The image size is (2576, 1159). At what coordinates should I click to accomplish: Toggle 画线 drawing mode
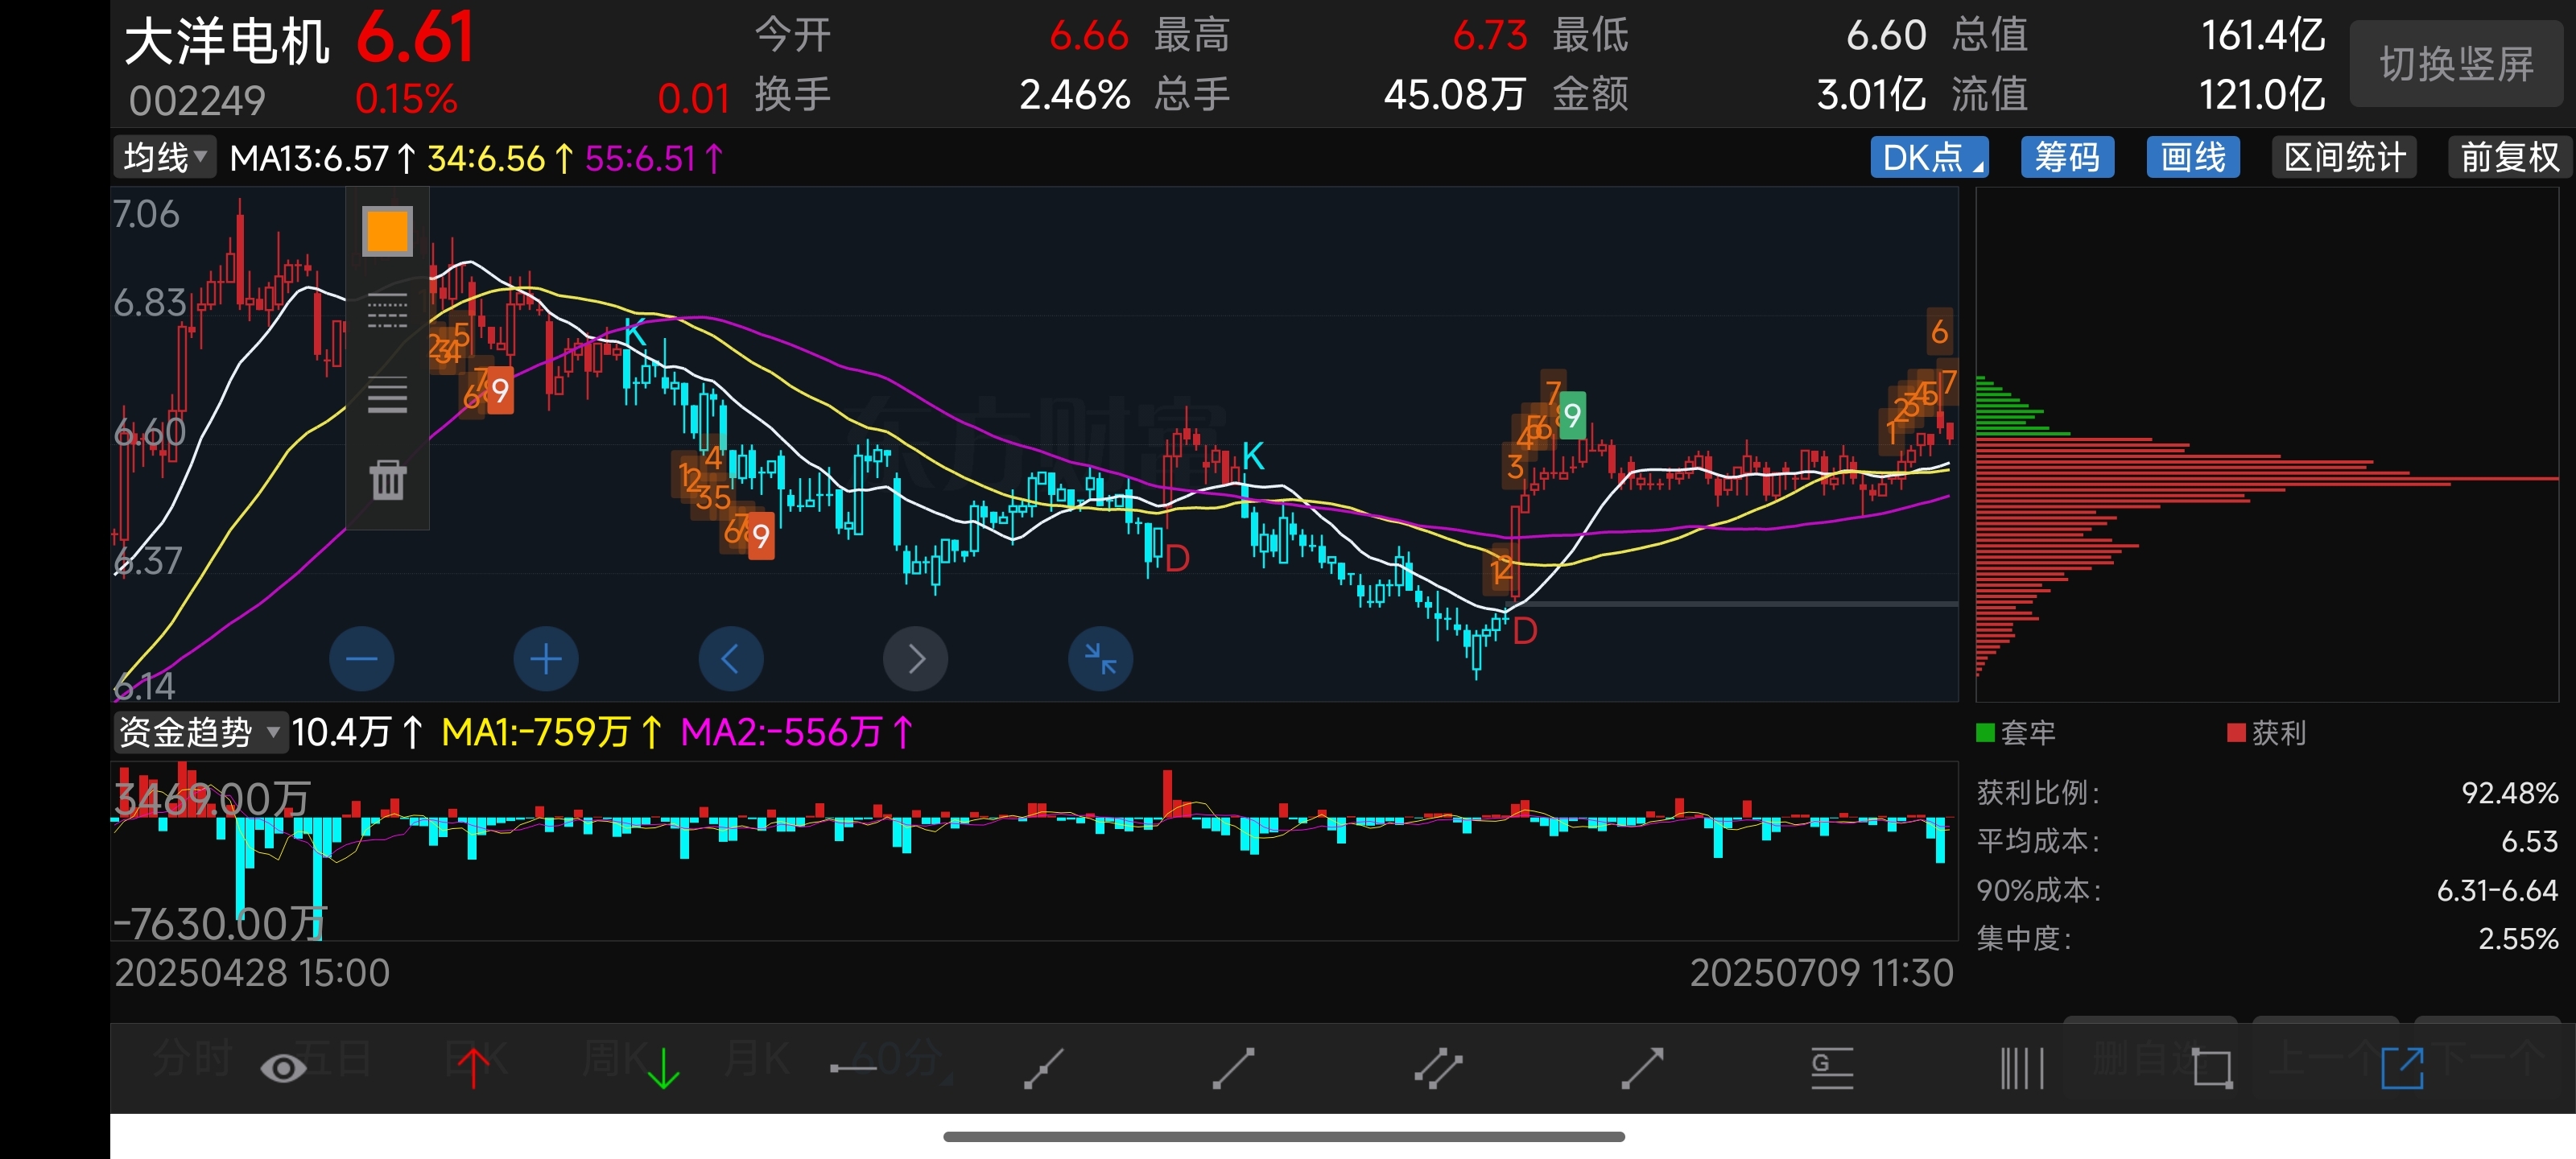tap(2192, 158)
